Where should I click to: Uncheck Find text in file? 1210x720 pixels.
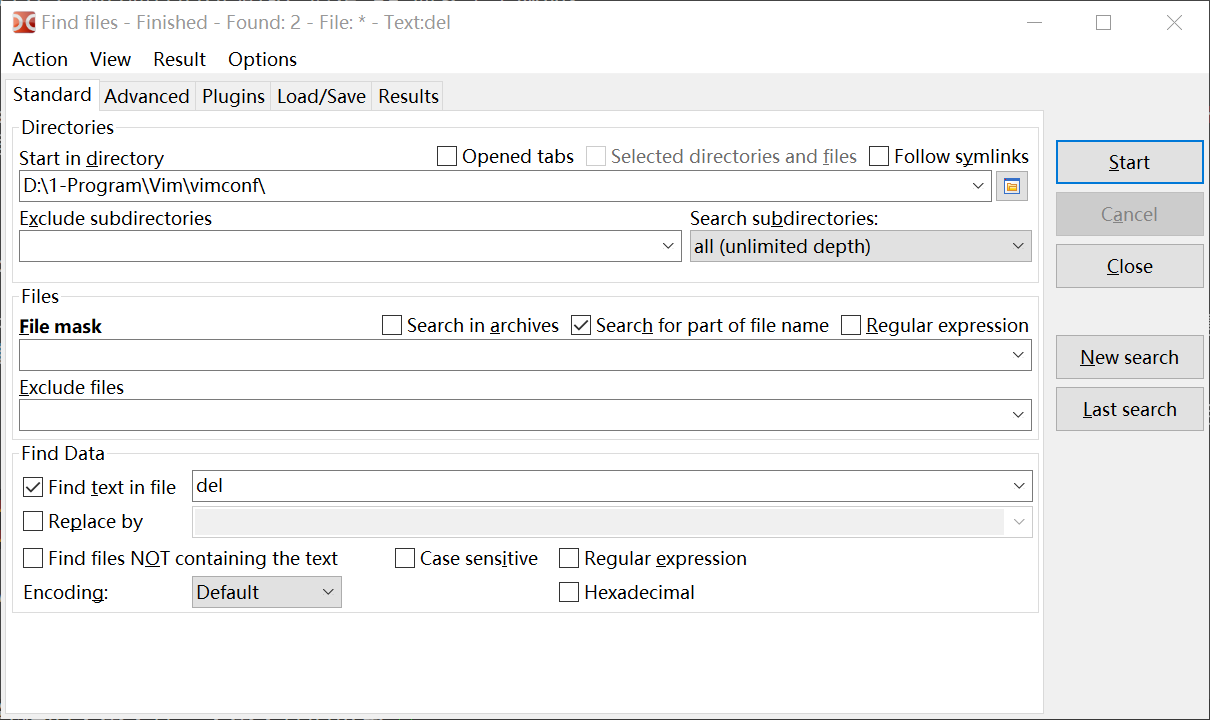(x=33, y=488)
